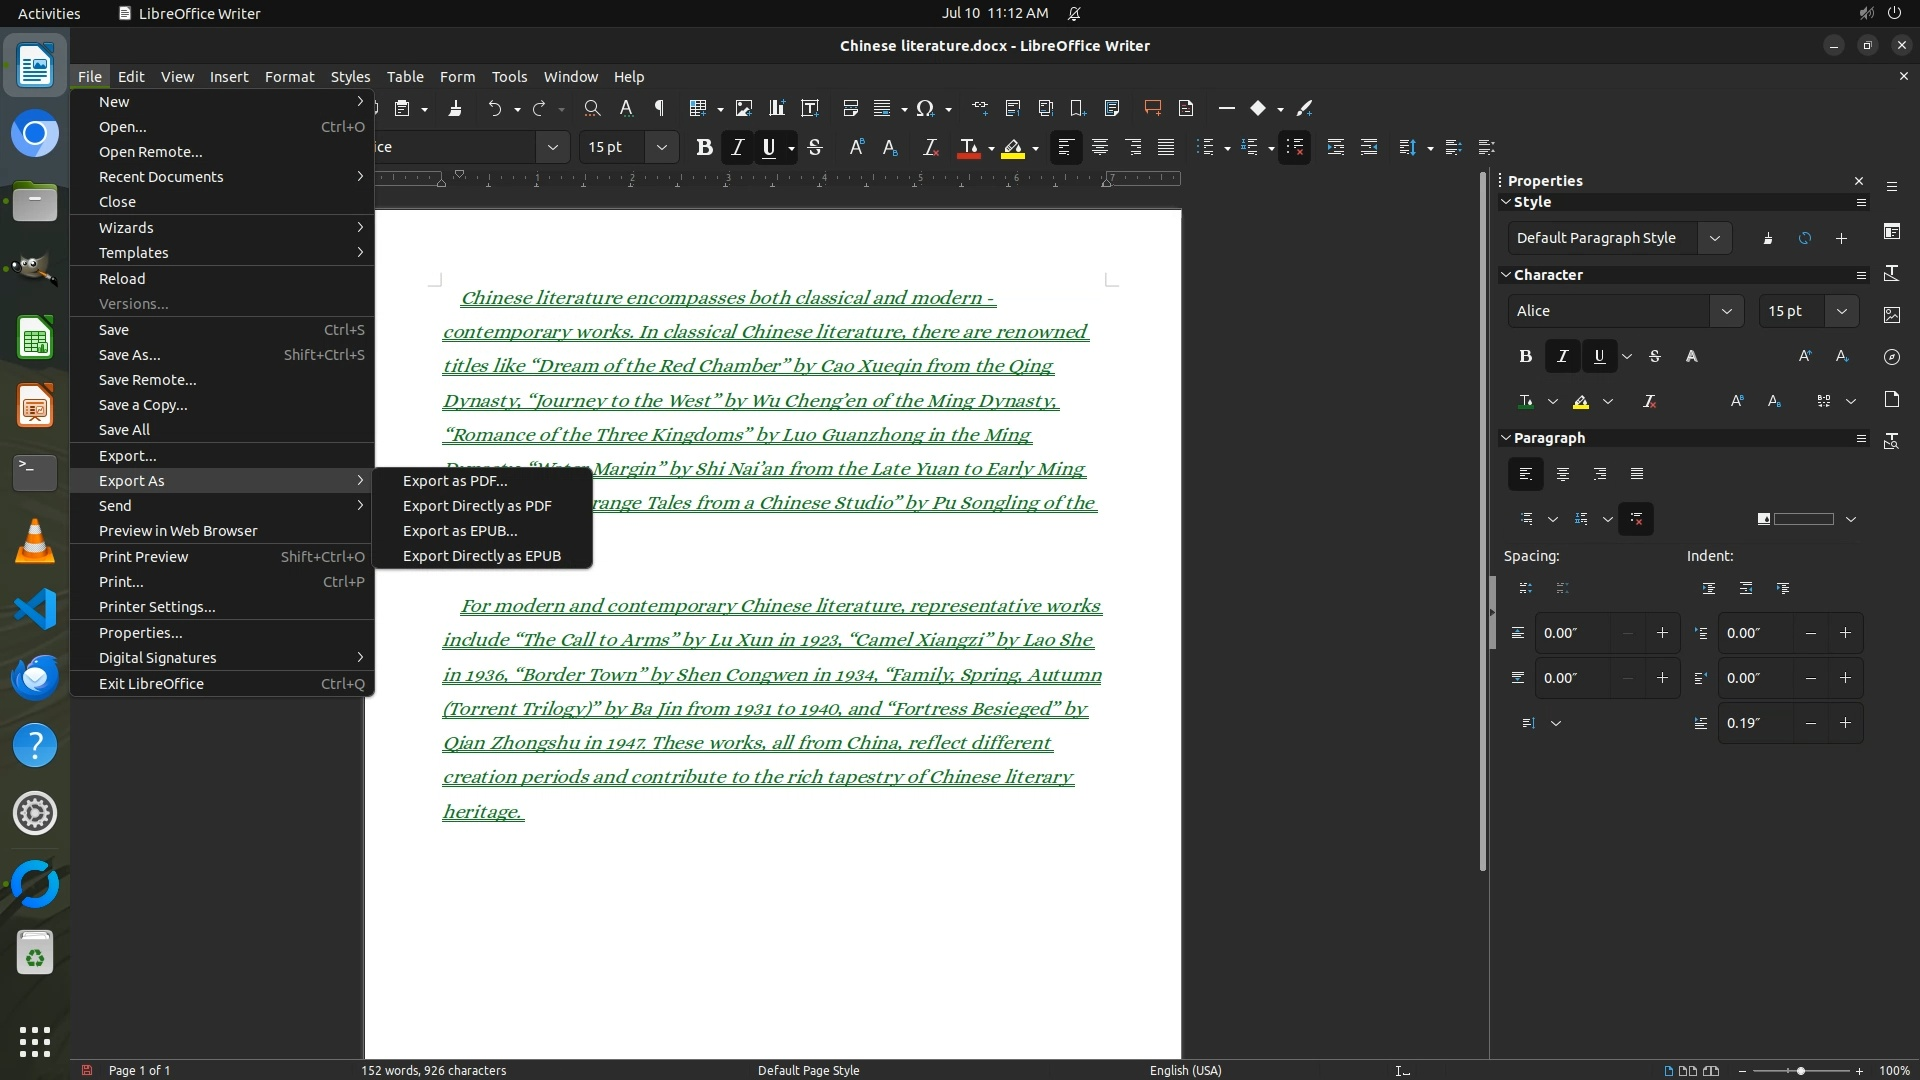Click the Insert Special Character omega icon
This screenshot has height=1080, width=1920.
925,108
